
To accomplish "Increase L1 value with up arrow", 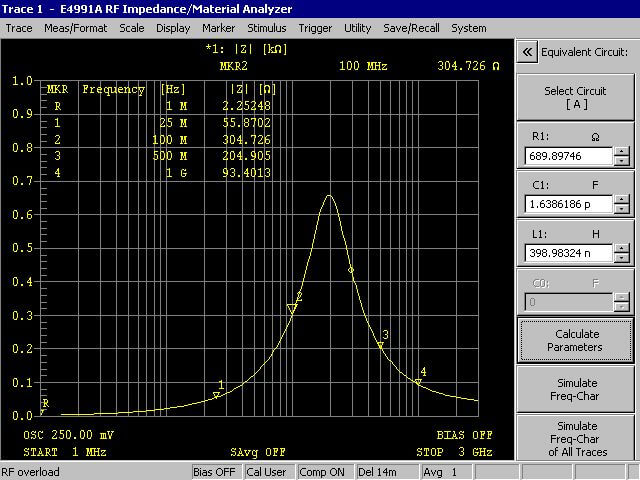I will point(622,249).
